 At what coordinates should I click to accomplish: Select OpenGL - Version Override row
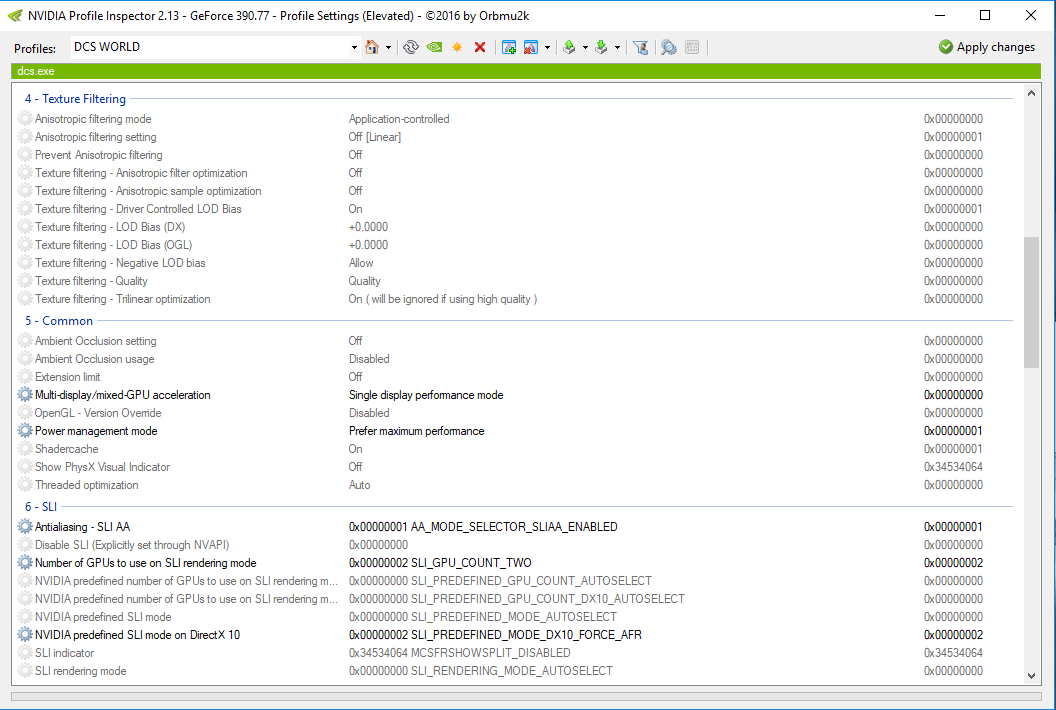click(515, 413)
